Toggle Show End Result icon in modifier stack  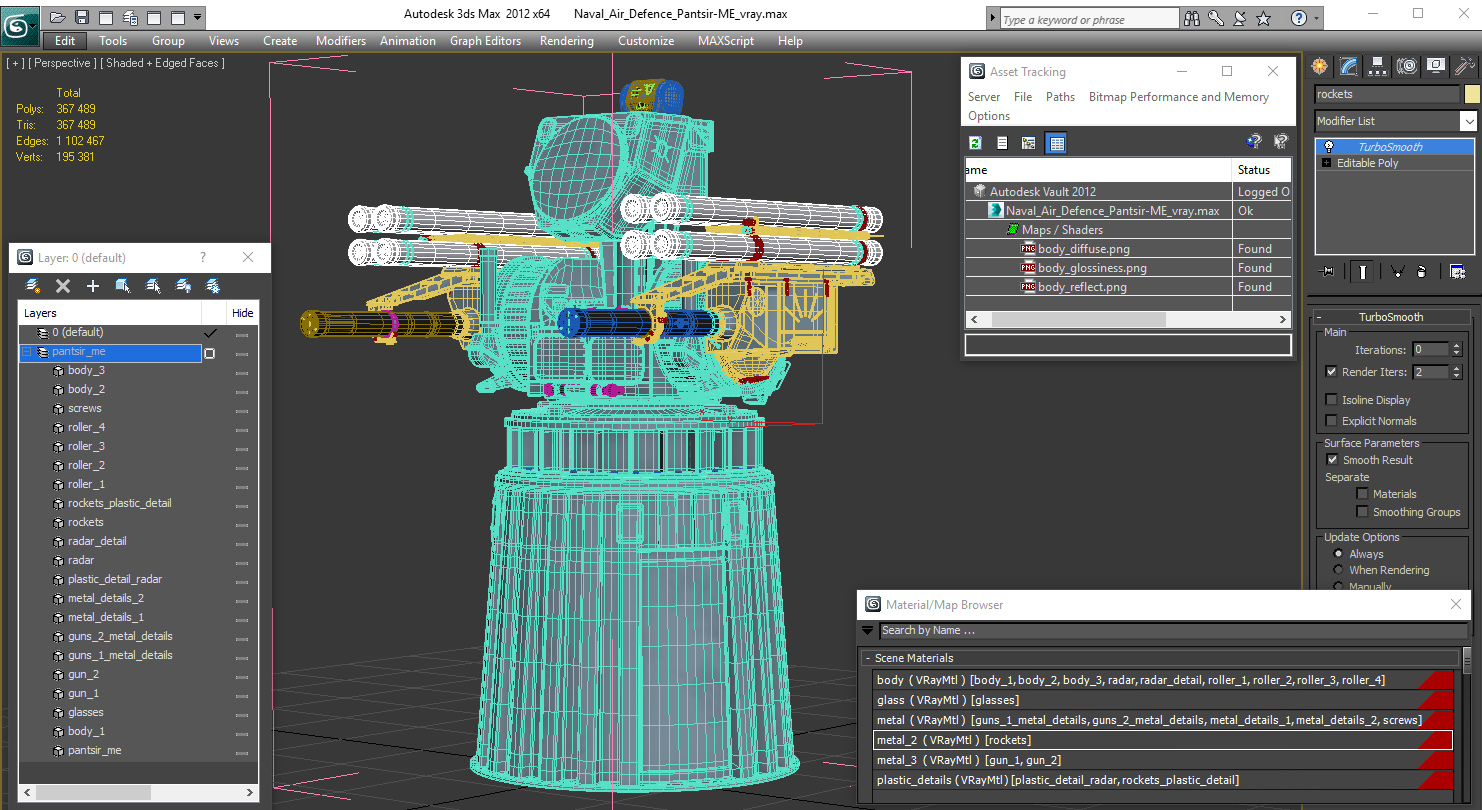pos(1363,271)
